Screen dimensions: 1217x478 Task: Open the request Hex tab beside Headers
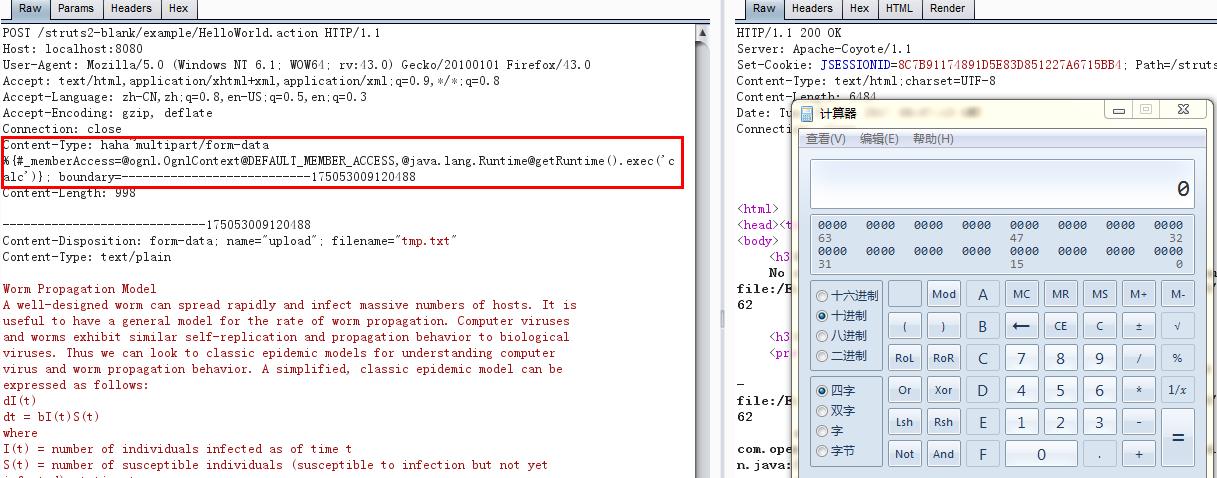[x=178, y=8]
